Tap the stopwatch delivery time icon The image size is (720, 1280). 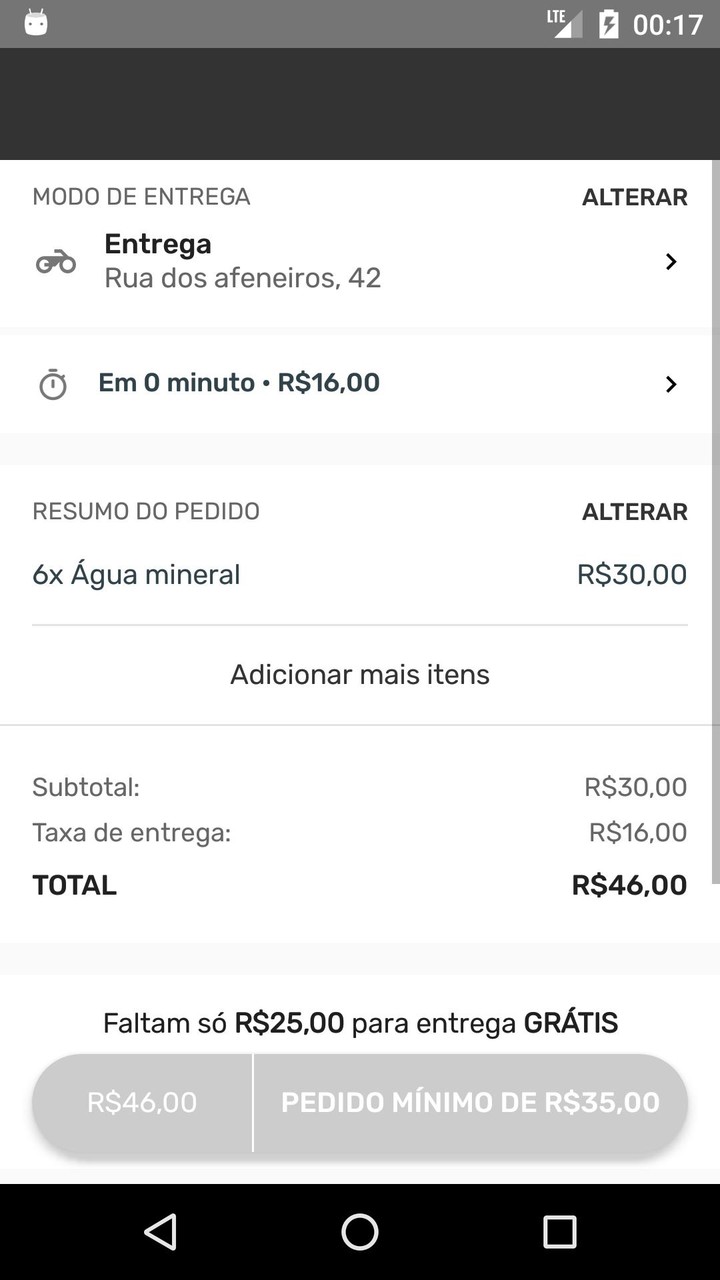(53, 384)
